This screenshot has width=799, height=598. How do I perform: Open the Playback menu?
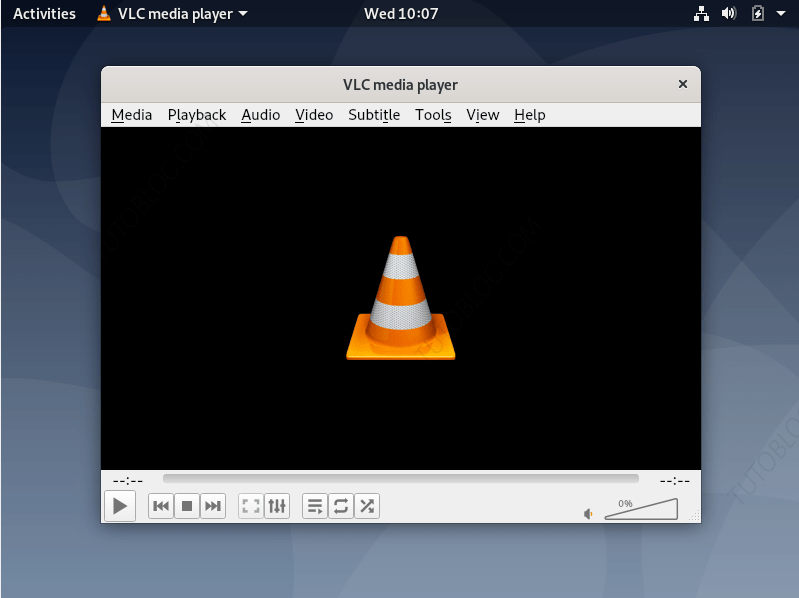coord(197,115)
